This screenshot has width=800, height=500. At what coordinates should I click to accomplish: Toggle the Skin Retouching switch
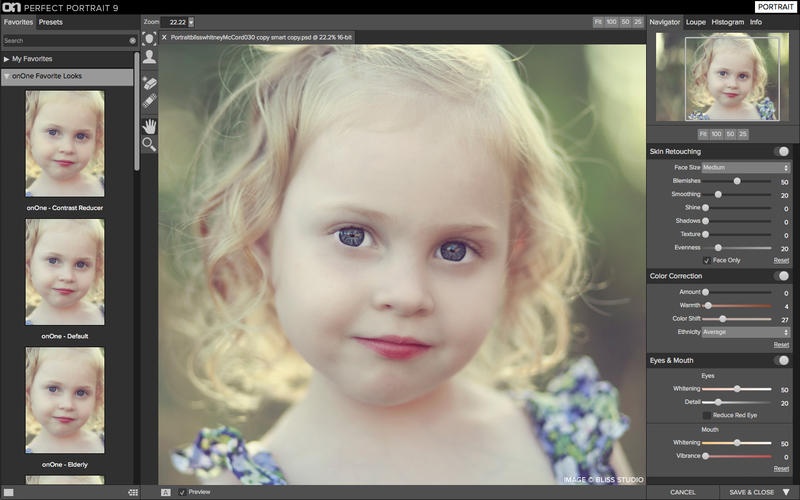[781, 151]
